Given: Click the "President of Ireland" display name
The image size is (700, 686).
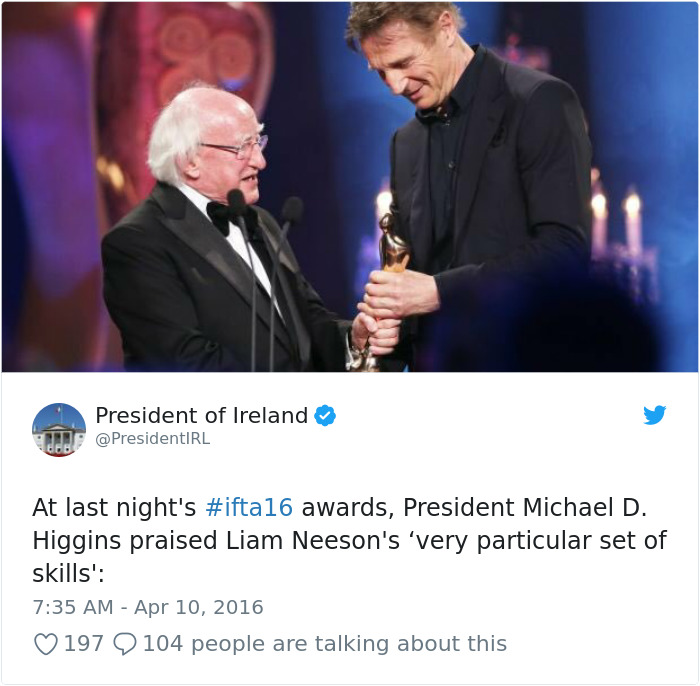Looking at the screenshot, I should point(201,416).
